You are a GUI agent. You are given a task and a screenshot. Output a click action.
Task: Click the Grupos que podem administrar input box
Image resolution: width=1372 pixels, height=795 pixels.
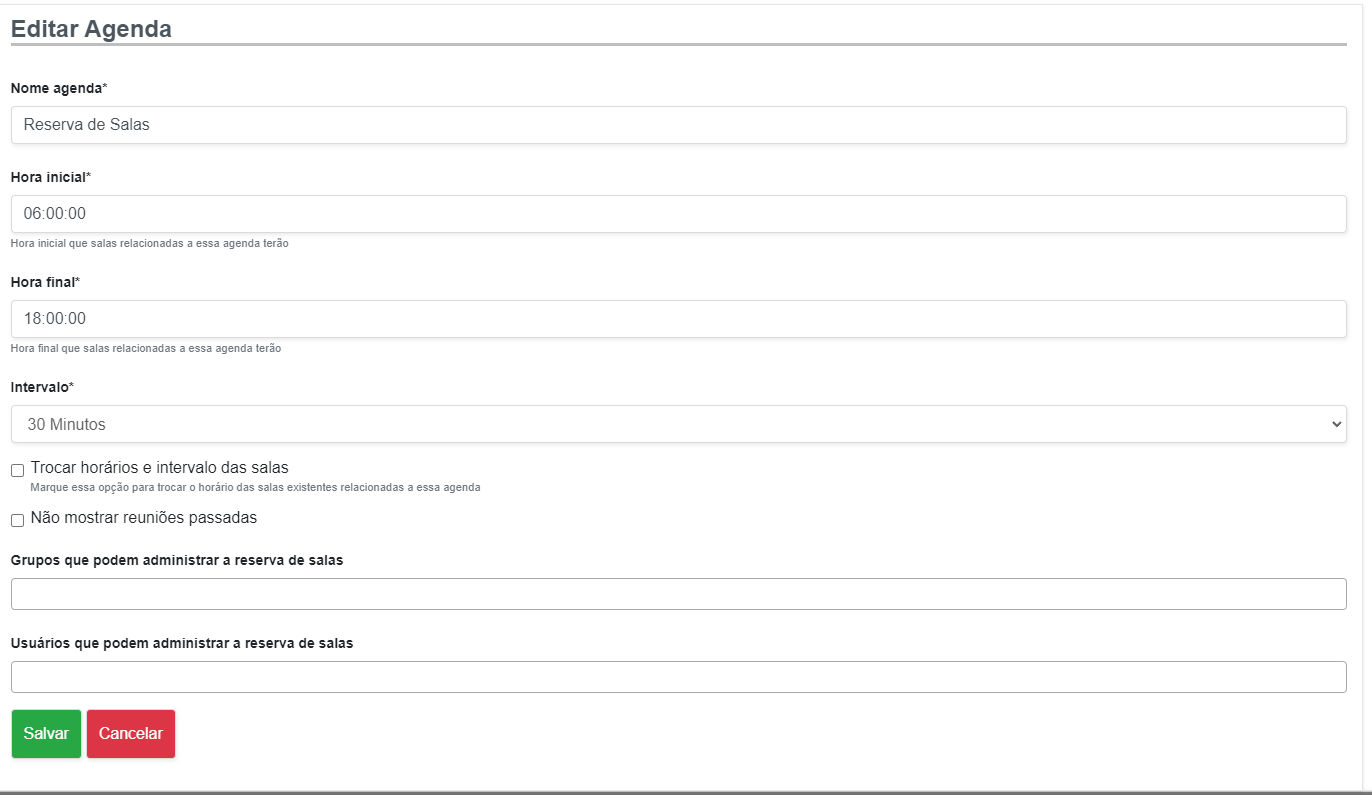678,594
